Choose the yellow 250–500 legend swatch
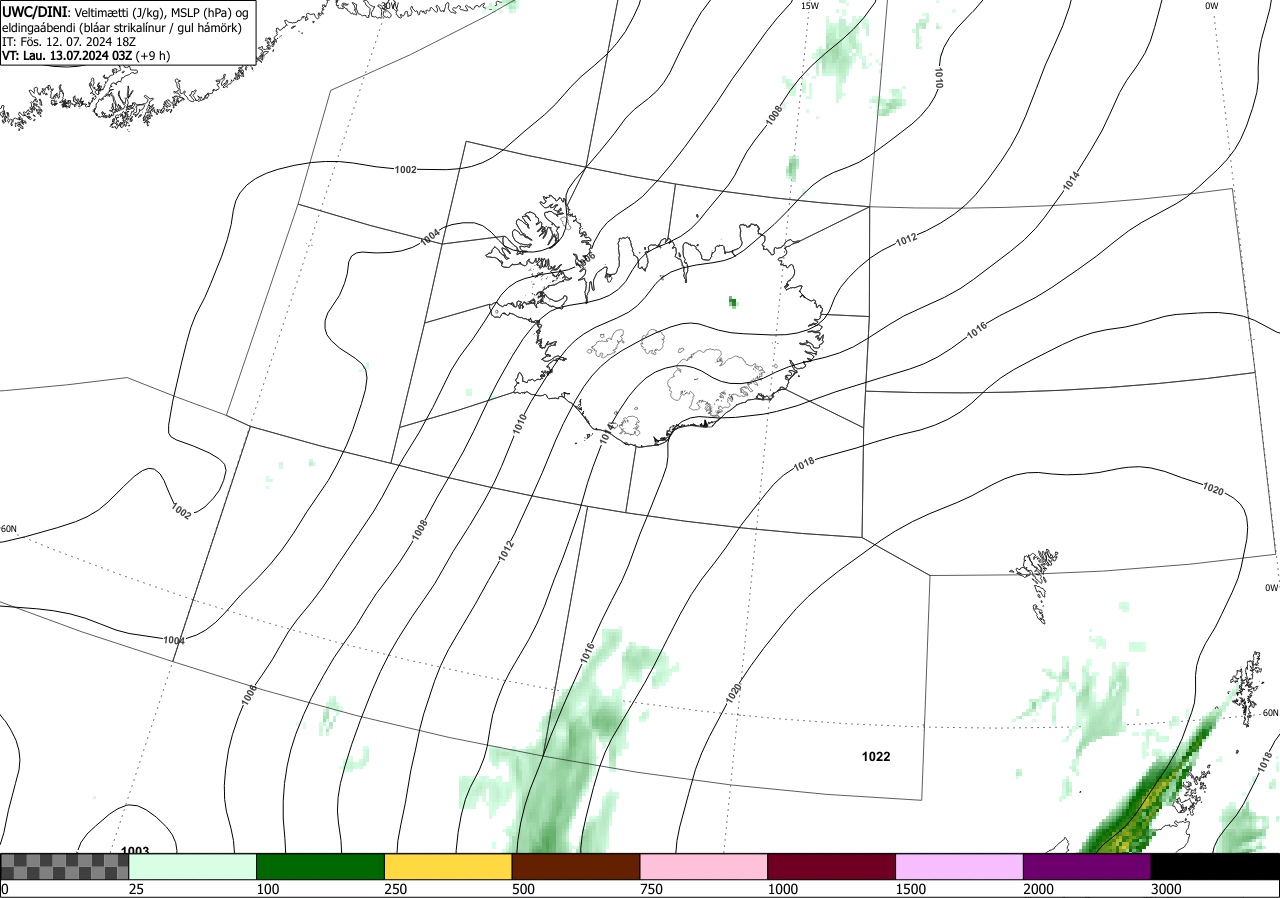Screen dimensions: 1280x898 point(448,866)
